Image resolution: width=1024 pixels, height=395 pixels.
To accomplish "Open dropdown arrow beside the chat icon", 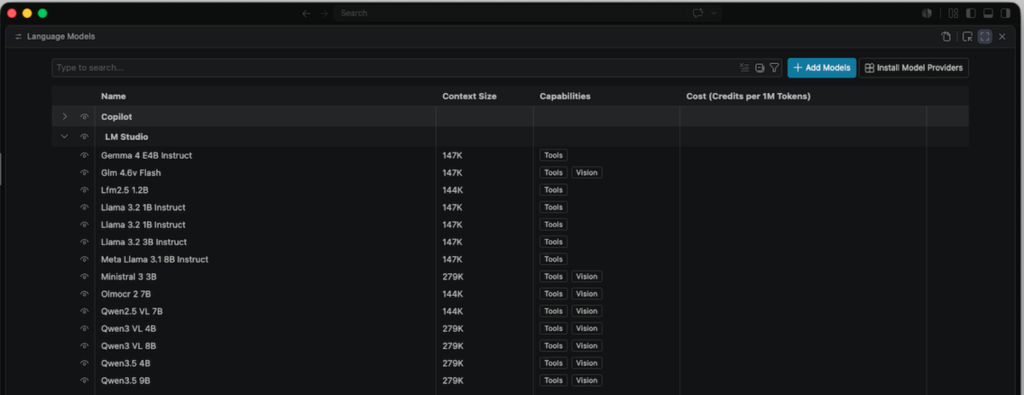I will 714,13.
